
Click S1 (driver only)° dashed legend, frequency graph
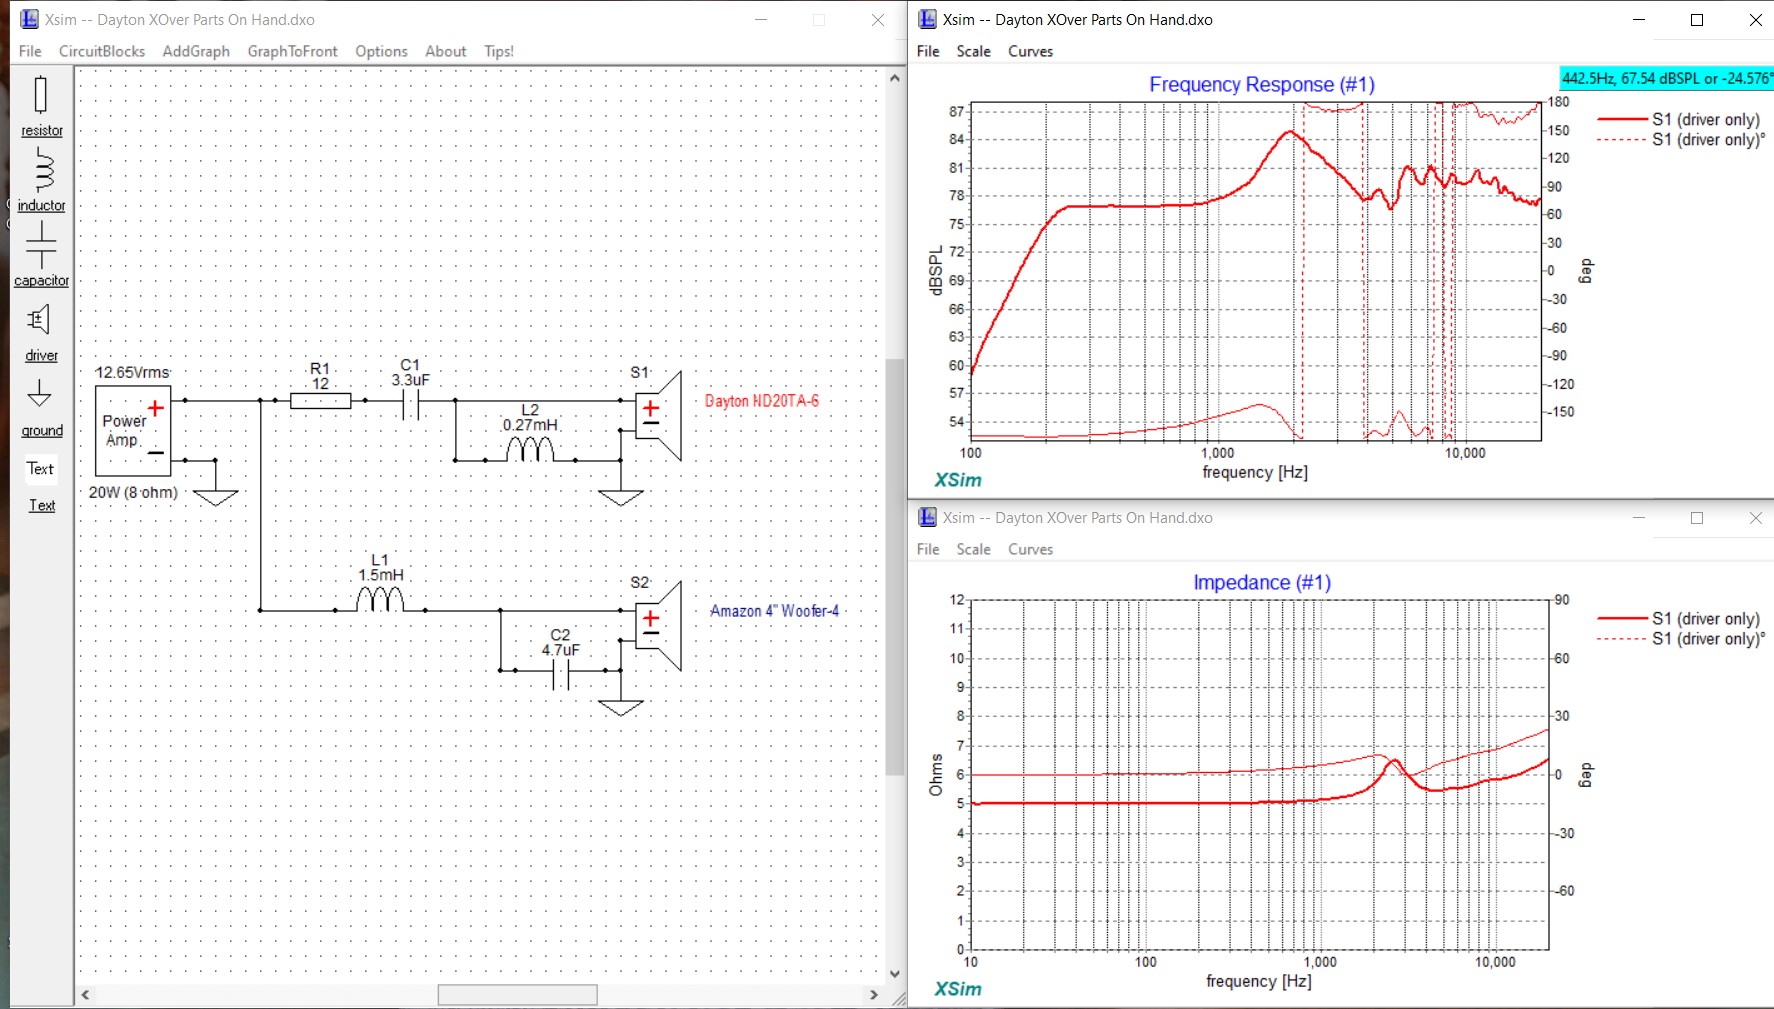coord(1681,139)
